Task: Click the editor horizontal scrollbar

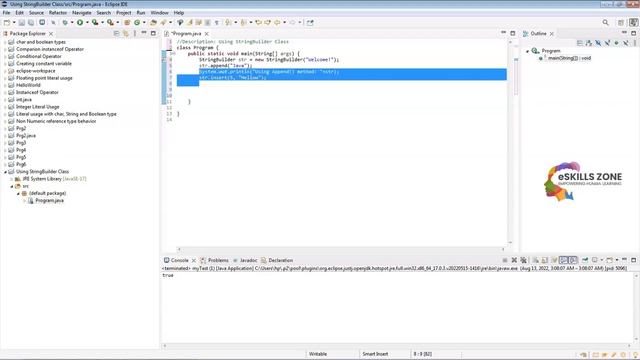Action: [341, 249]
